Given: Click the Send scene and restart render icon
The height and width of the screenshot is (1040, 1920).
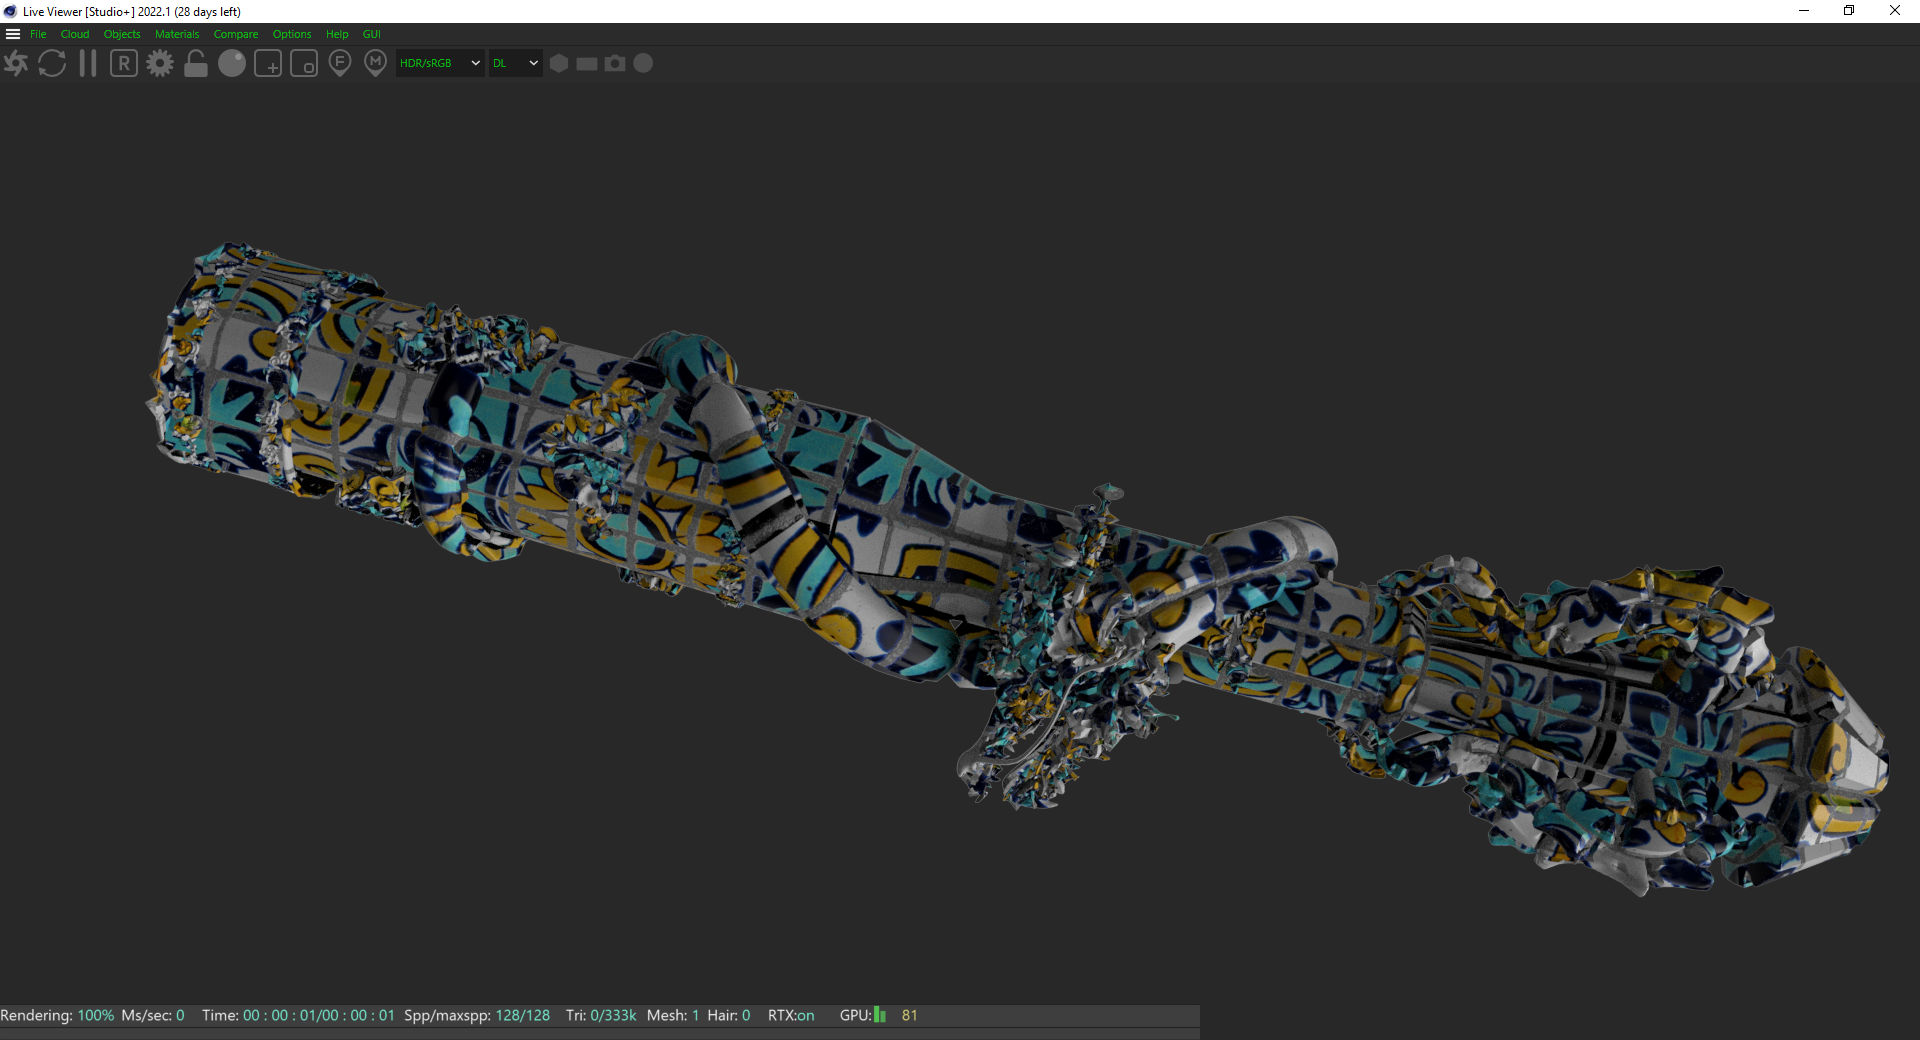Looking at the screenshot, I should point(16,64).
